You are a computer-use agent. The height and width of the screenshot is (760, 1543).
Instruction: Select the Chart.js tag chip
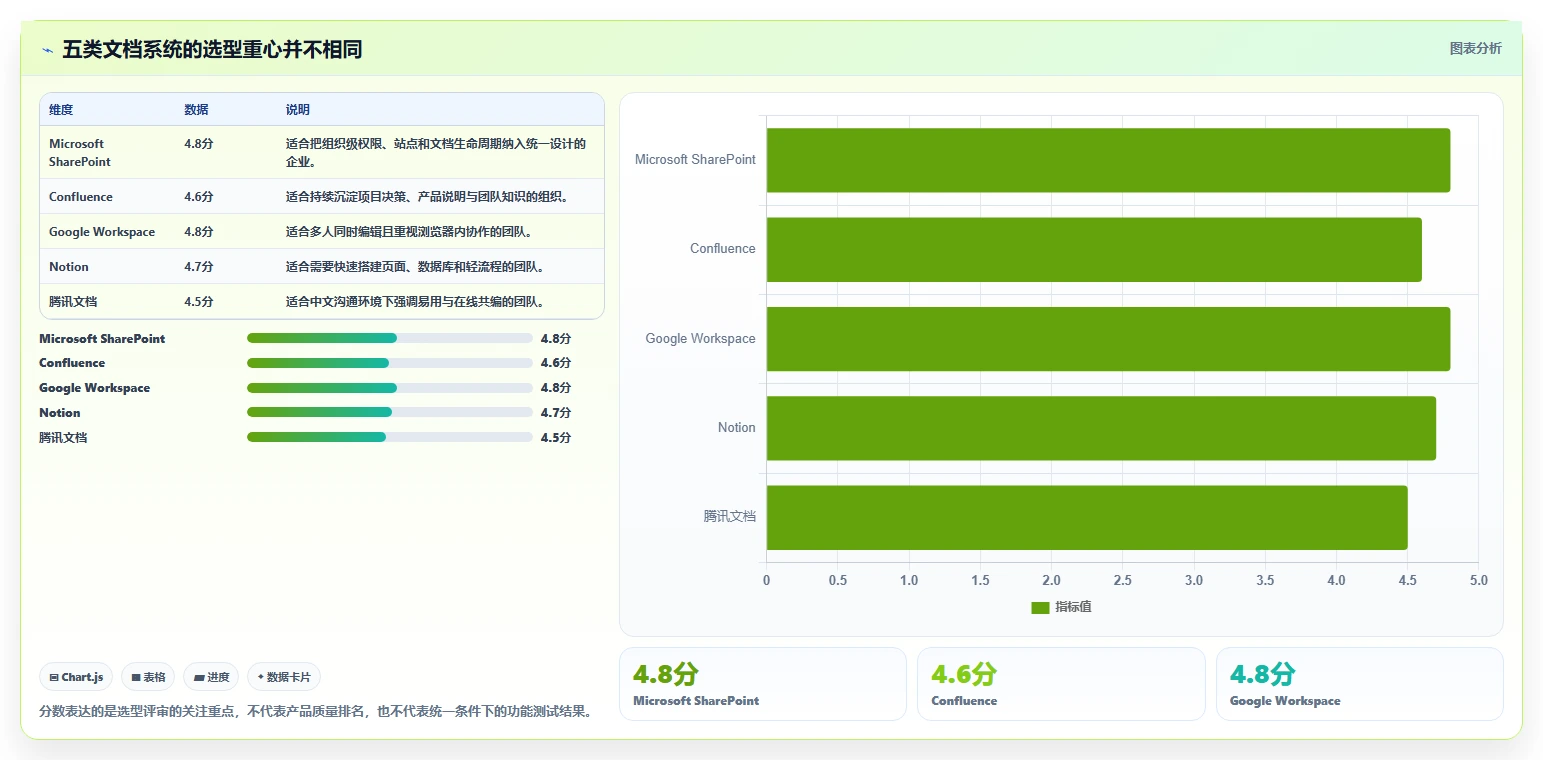click(77, 677)
